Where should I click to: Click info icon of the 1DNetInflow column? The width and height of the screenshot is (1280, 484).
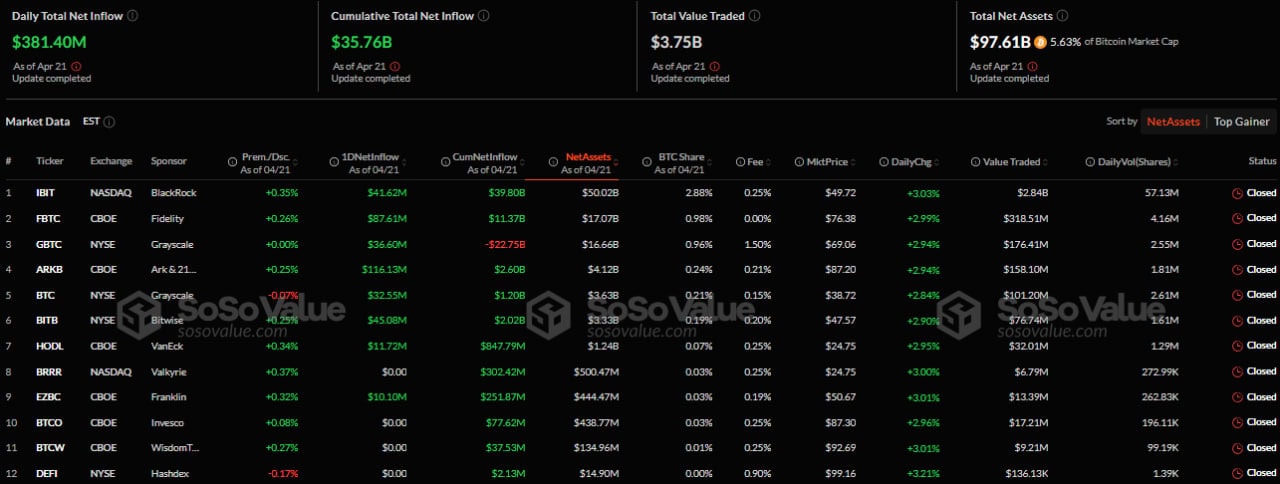(x=333, y=162)
